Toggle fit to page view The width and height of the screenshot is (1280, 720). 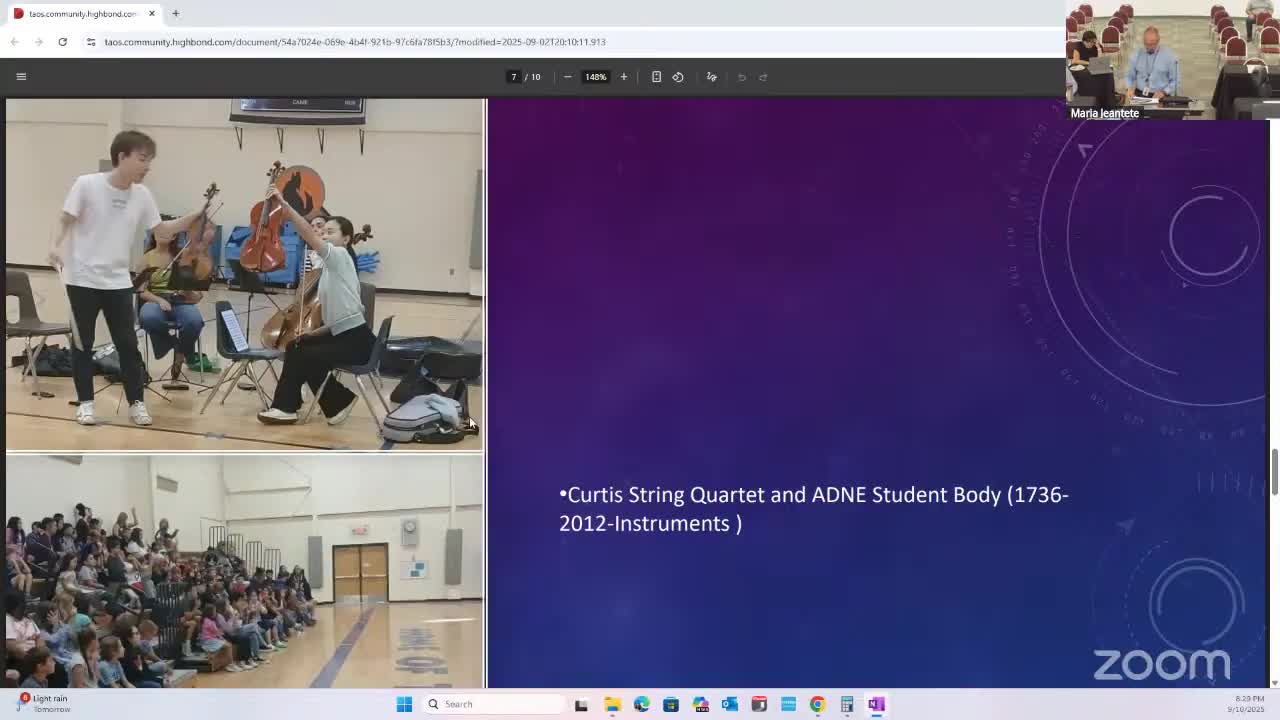point(656,77)
